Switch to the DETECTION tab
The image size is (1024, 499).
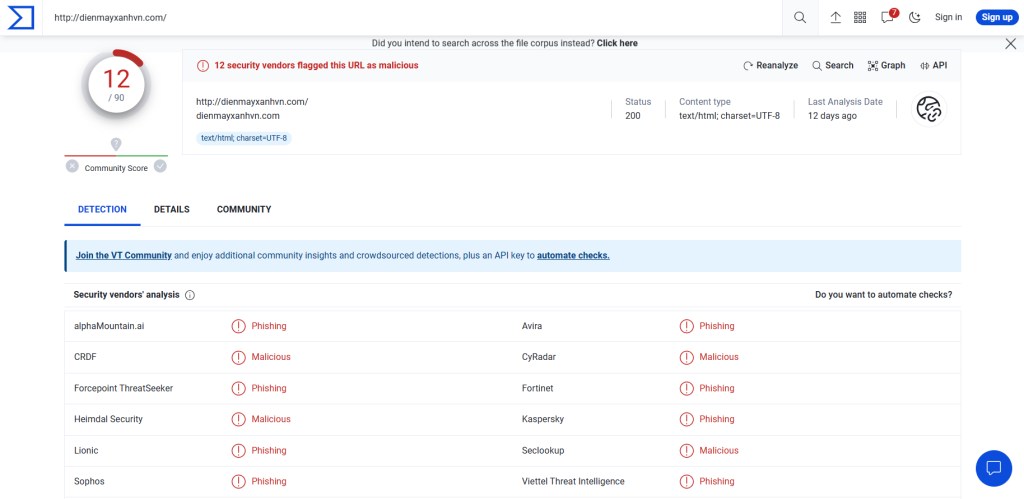tap(103, 210)
